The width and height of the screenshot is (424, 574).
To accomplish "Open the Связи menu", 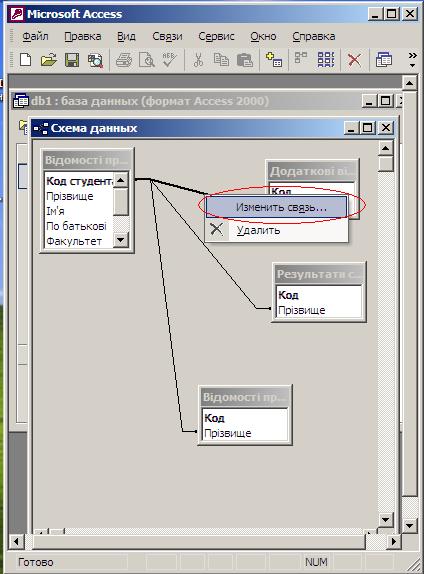I will click(167, 36).
